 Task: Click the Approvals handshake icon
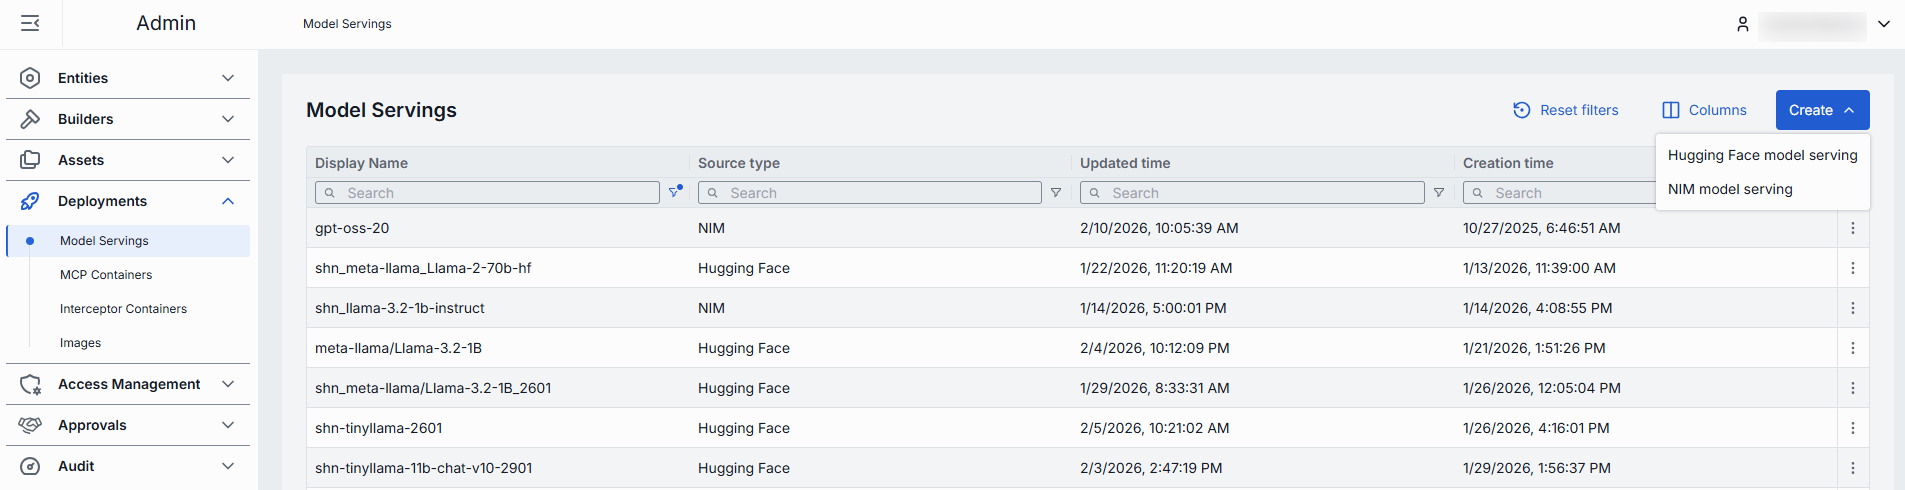pos(30,425)
